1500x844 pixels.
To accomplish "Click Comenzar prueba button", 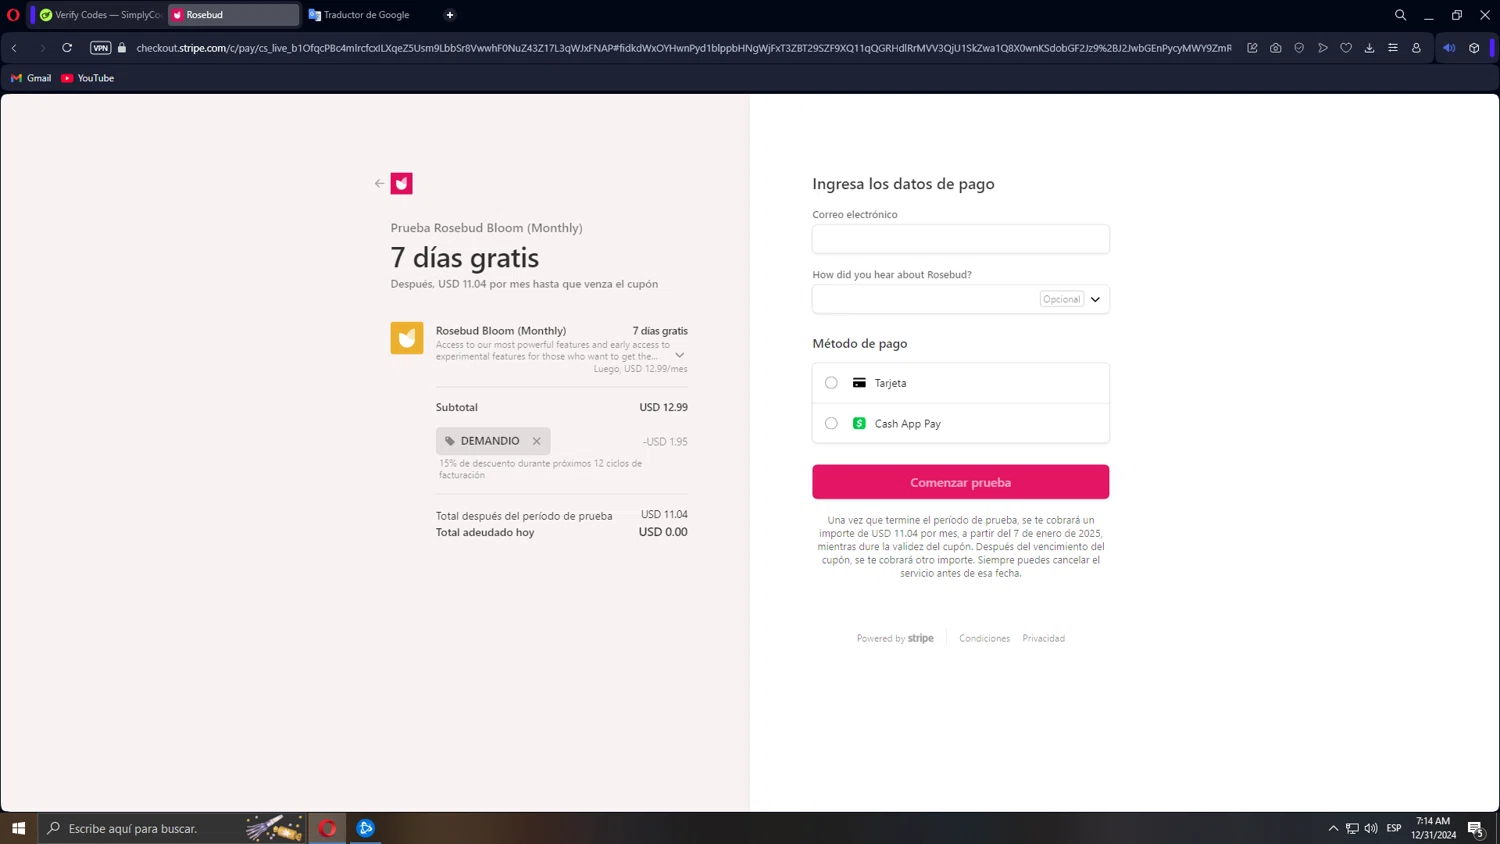I will (960, 482).
